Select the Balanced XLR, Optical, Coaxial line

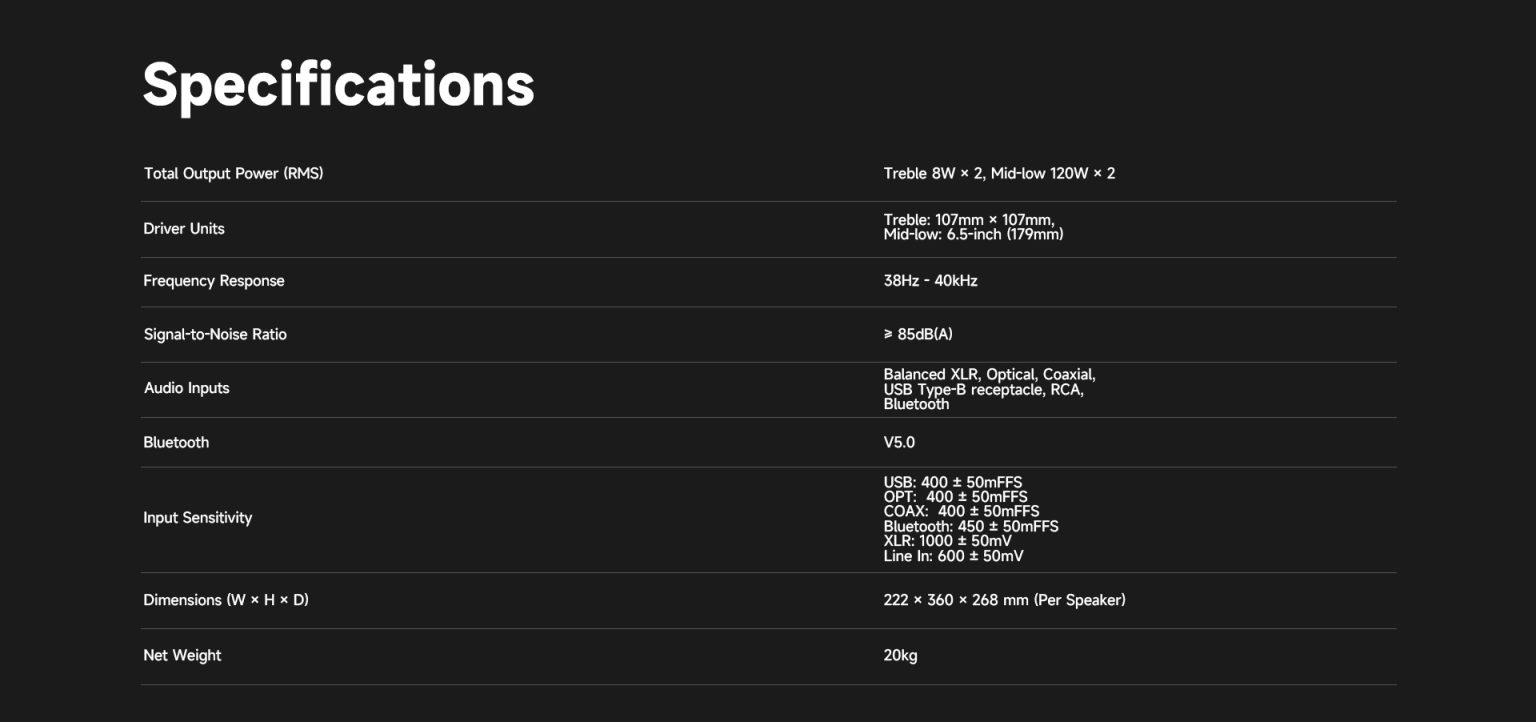pos(989,375)
